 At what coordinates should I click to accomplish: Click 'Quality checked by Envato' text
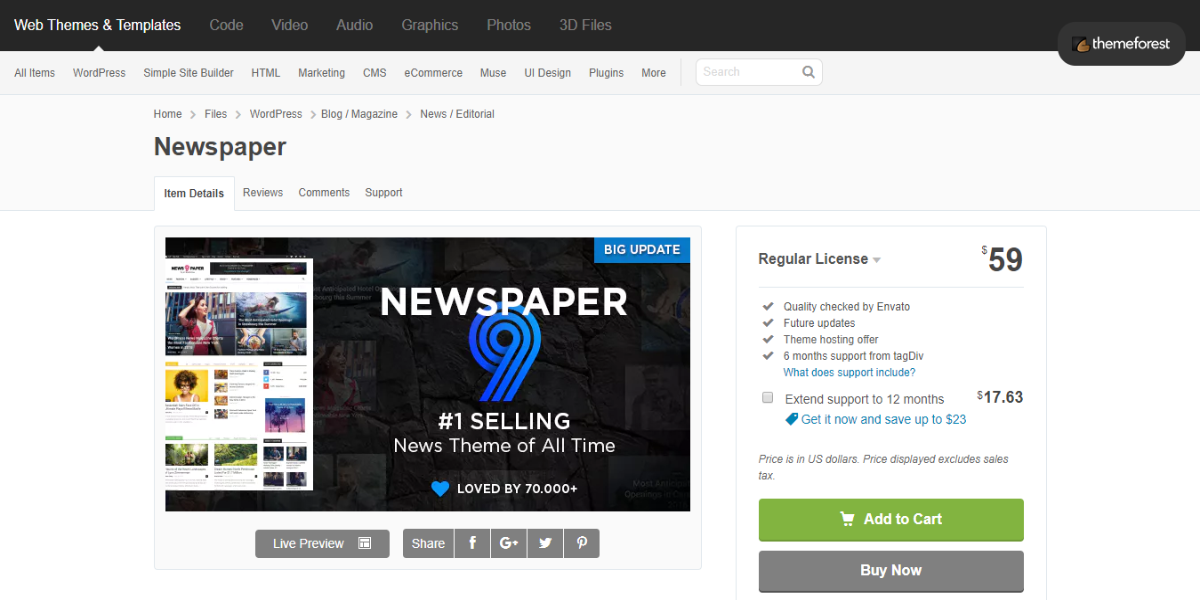[847, 307]
